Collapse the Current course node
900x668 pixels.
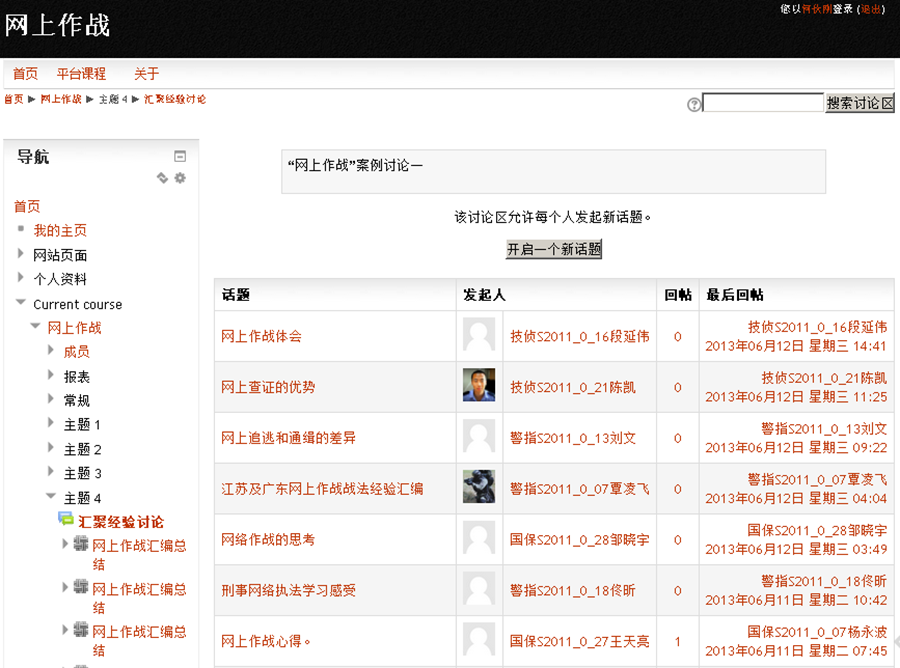pos(21,304)
